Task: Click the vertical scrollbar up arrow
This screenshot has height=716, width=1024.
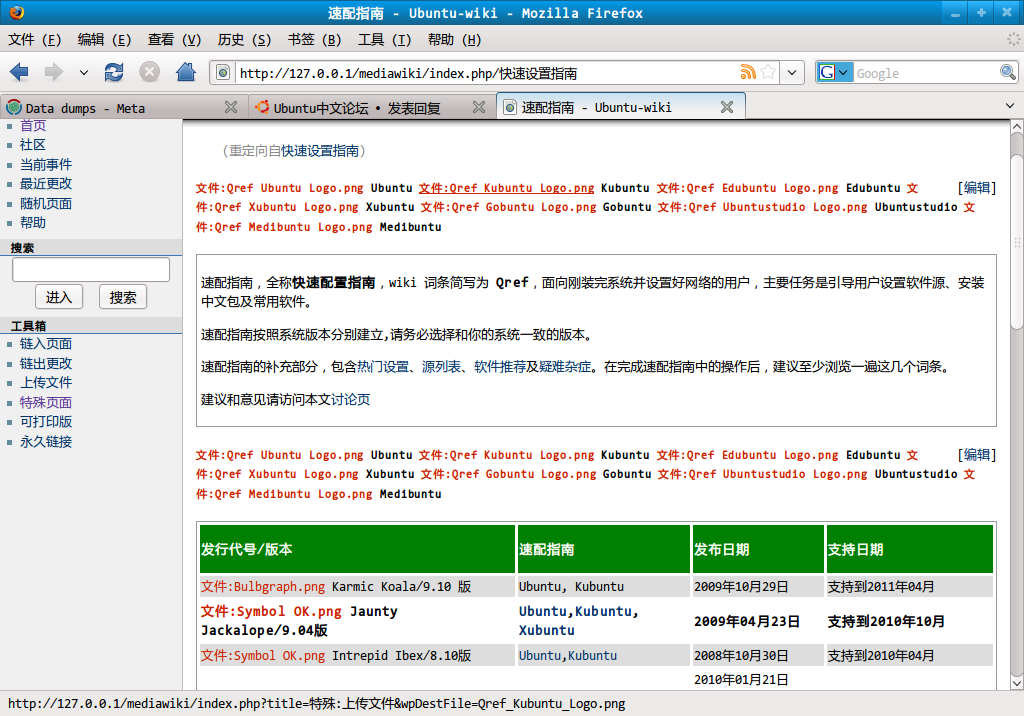Action: [1016, 126]
